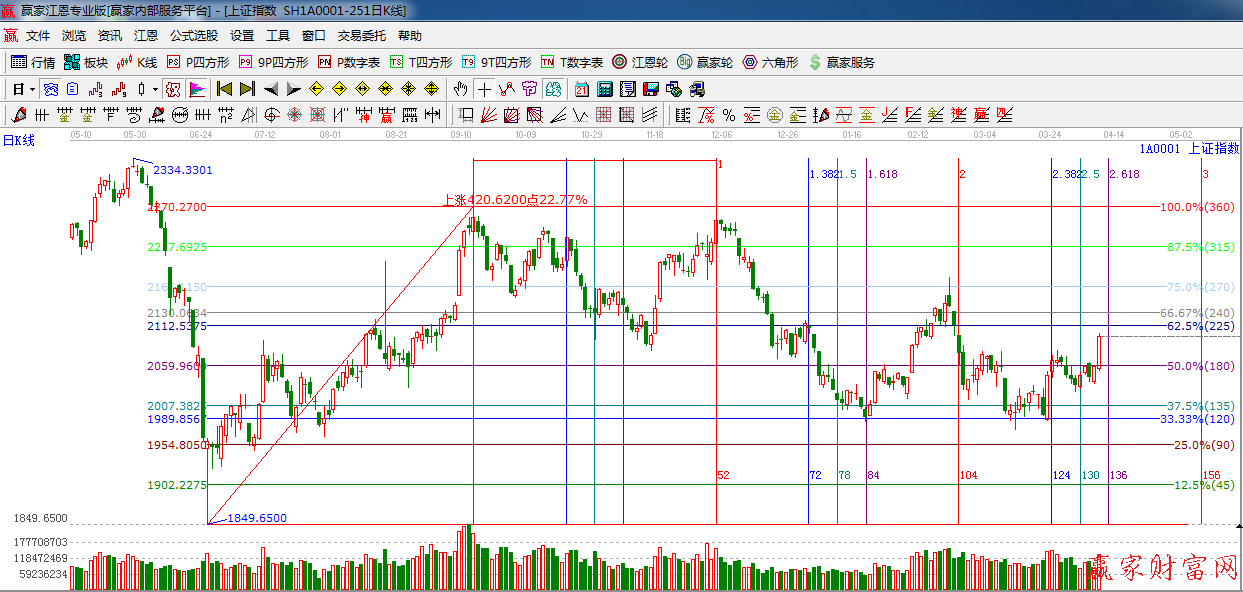Expand the candlestick style dropdown arrow
This screenshot has width=1243, height=592.
(155, 89)
